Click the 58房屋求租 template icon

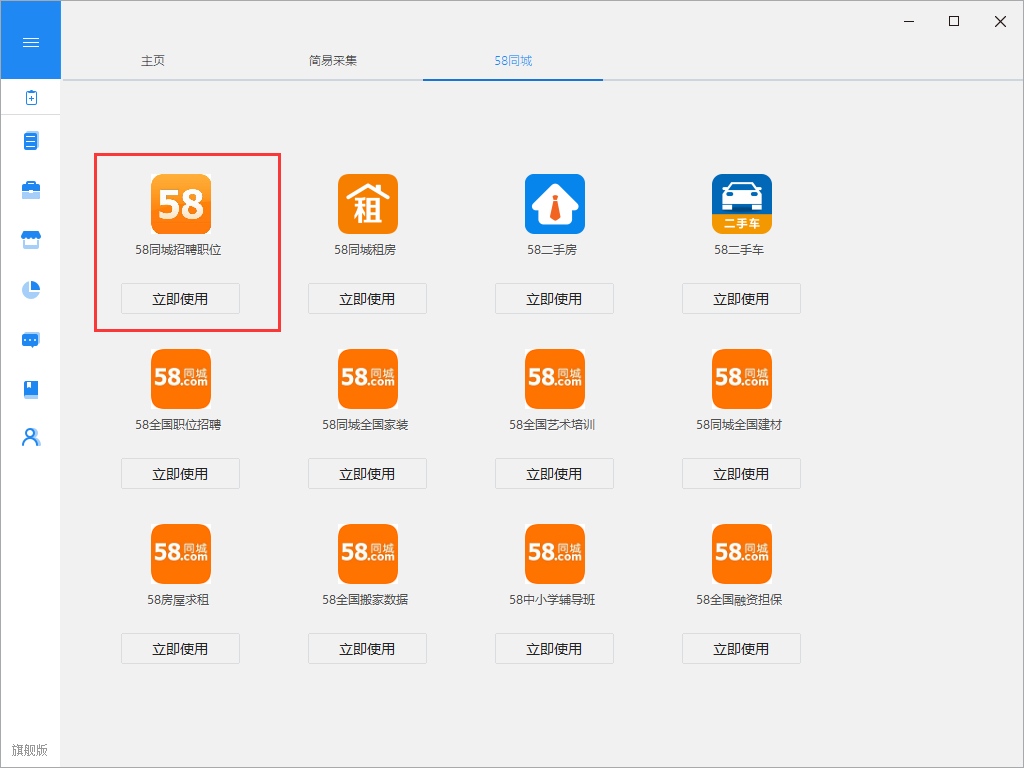click(181, 554)
